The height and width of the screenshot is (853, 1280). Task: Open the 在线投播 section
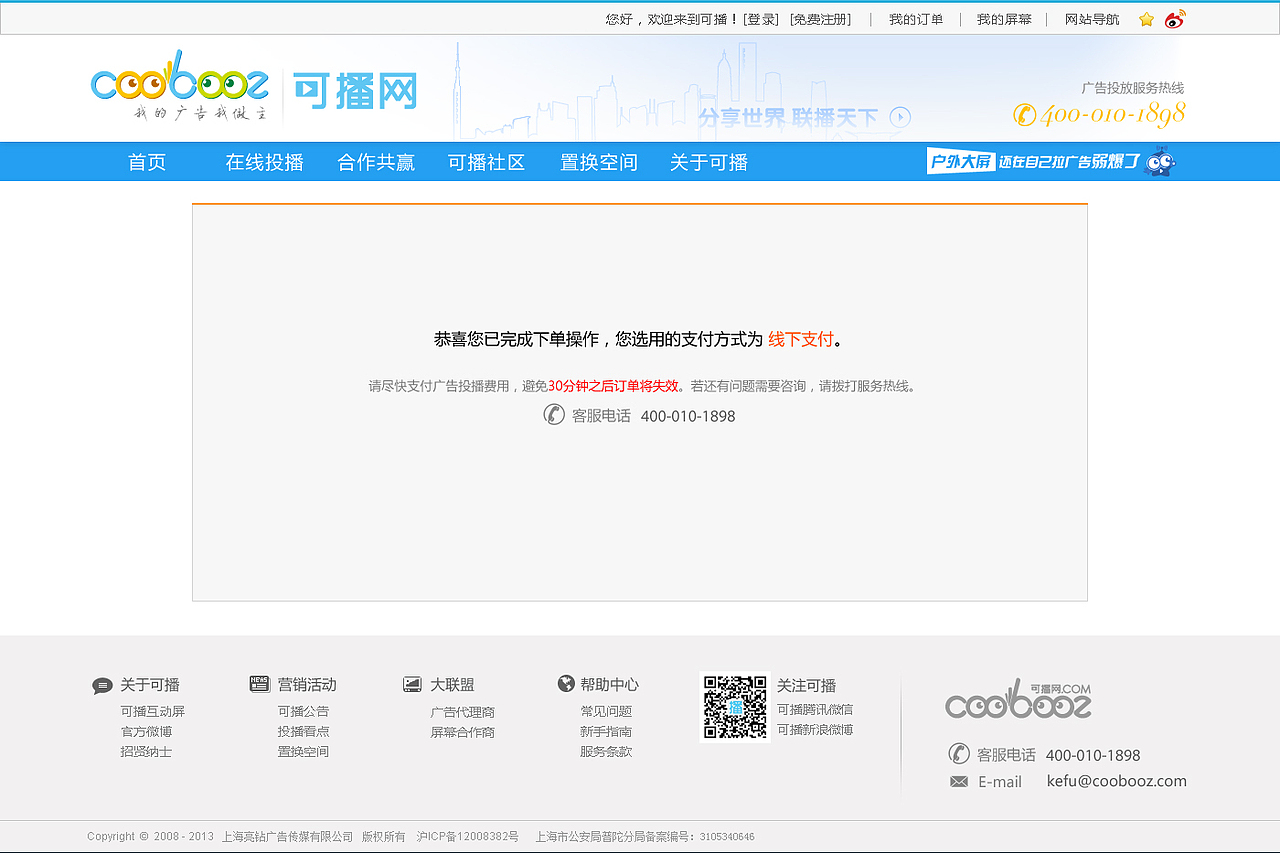pyautogui.click(x=265, y=162)
